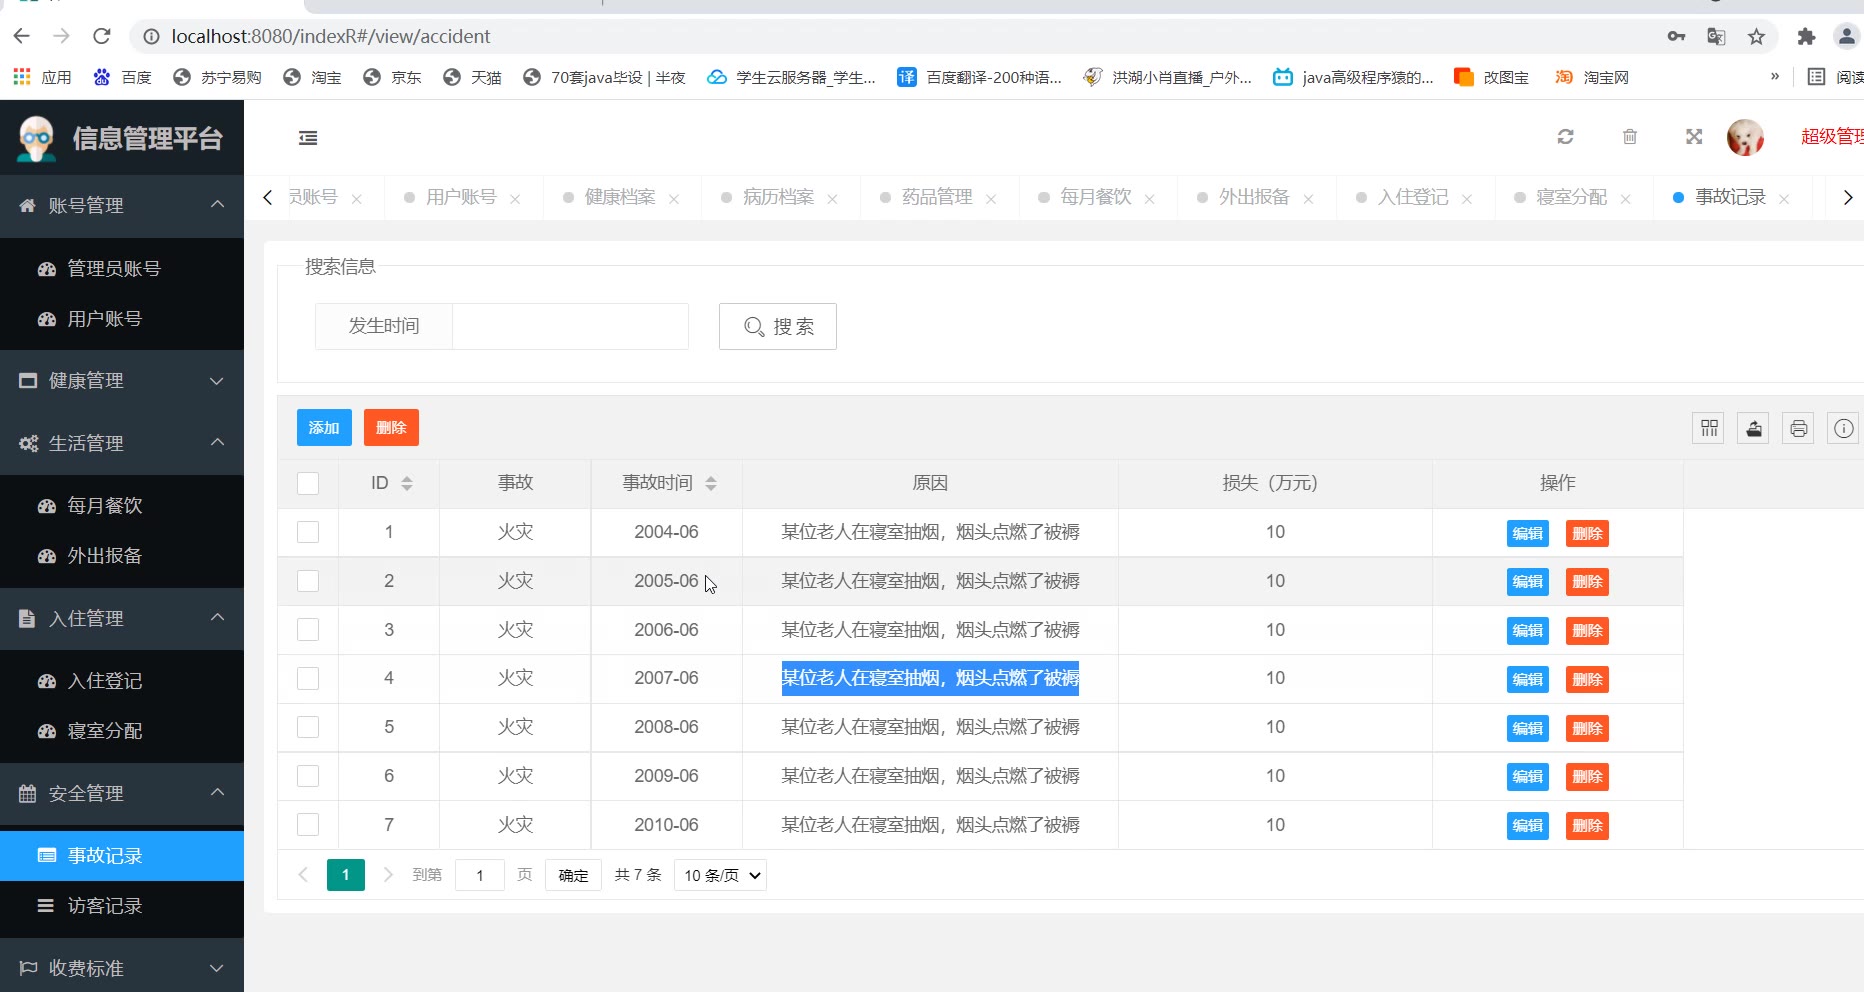Click the export table icon
Screen dimensions: 1864x992
click(1753, 428)
